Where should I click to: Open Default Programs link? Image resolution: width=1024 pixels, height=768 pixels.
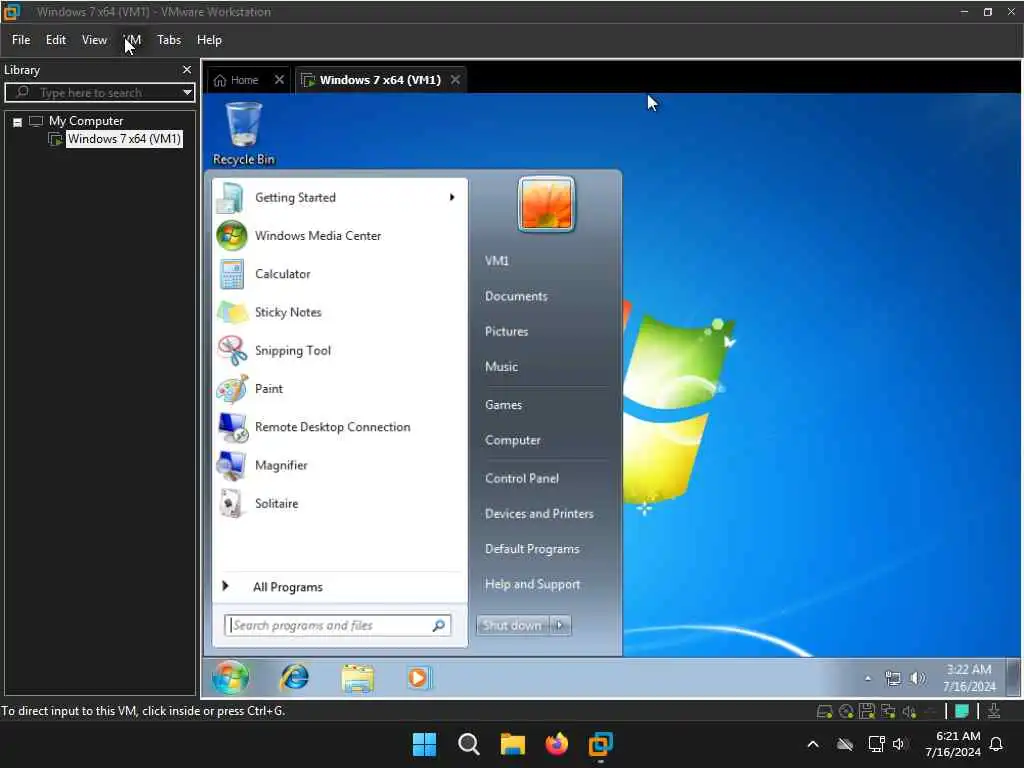click(x=532, y=549)
